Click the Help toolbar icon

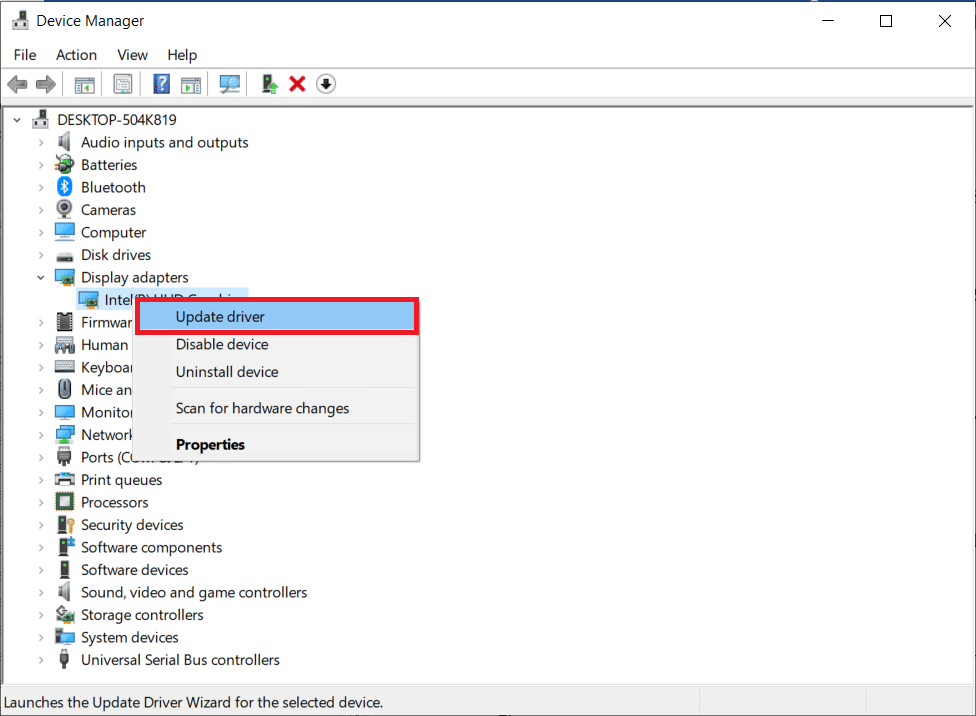tap(161, 84)
